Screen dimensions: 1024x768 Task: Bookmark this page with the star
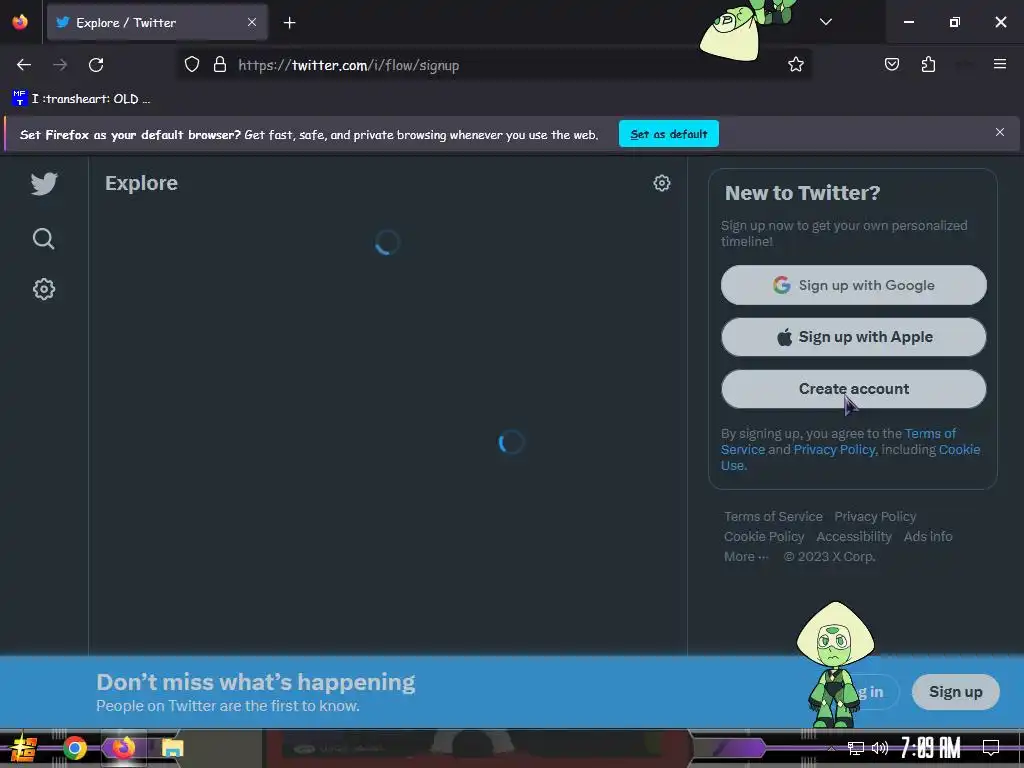pos(795,65)
